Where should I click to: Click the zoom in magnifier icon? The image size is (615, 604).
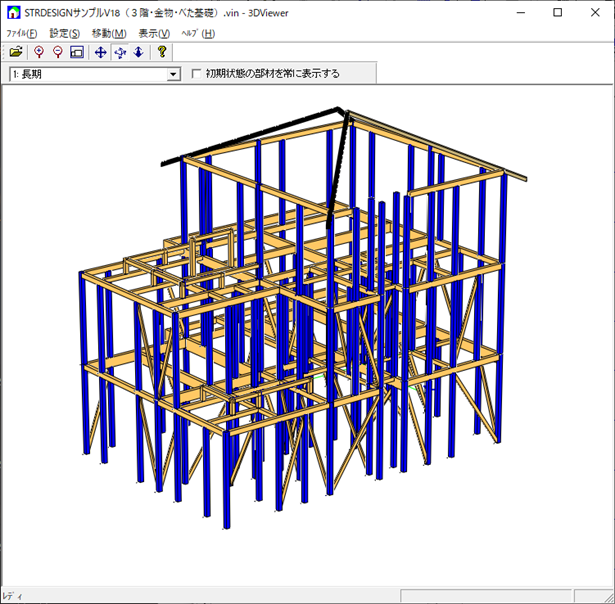39,52
